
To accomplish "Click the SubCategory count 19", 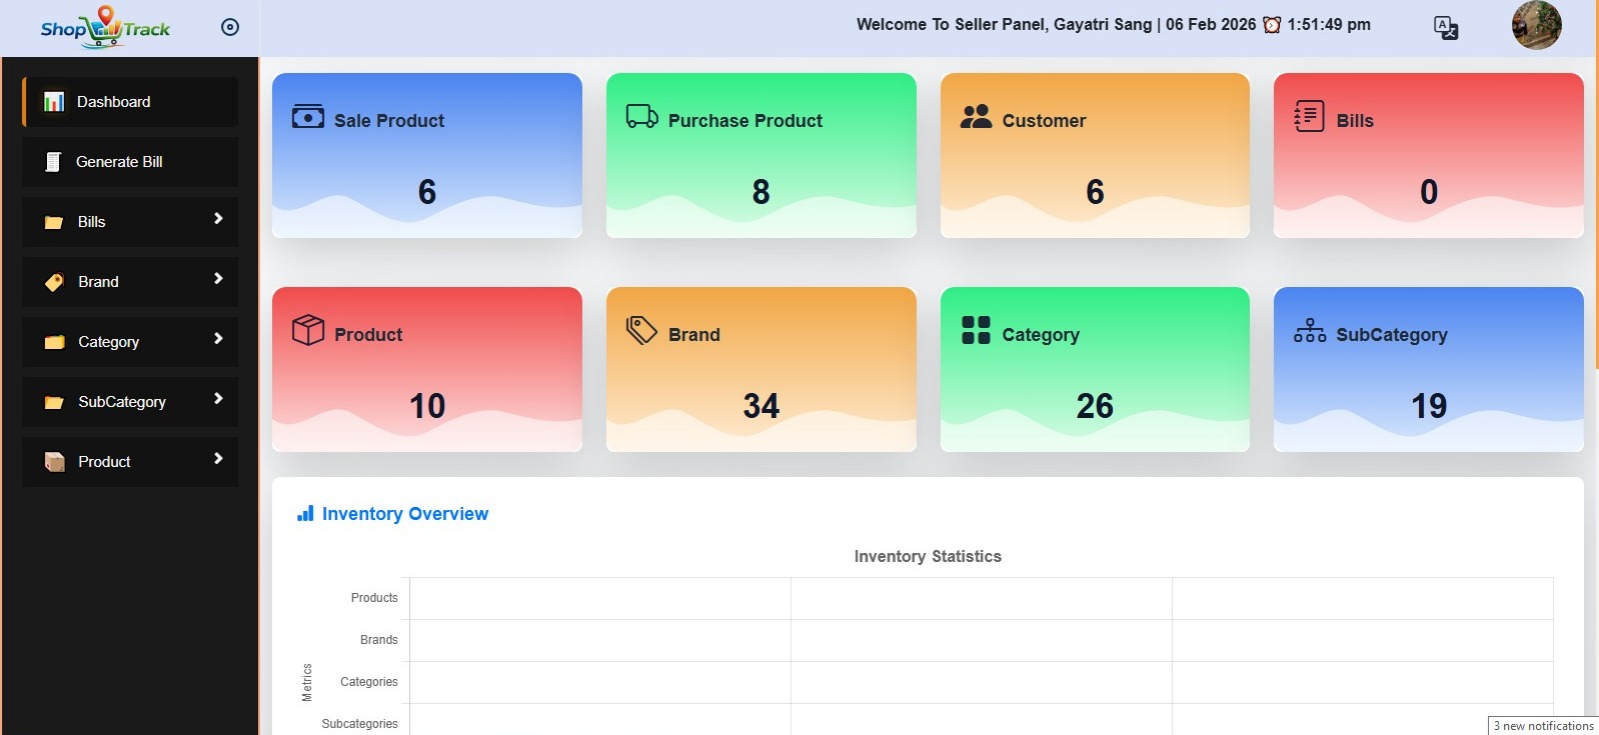I will (1429, 406).
